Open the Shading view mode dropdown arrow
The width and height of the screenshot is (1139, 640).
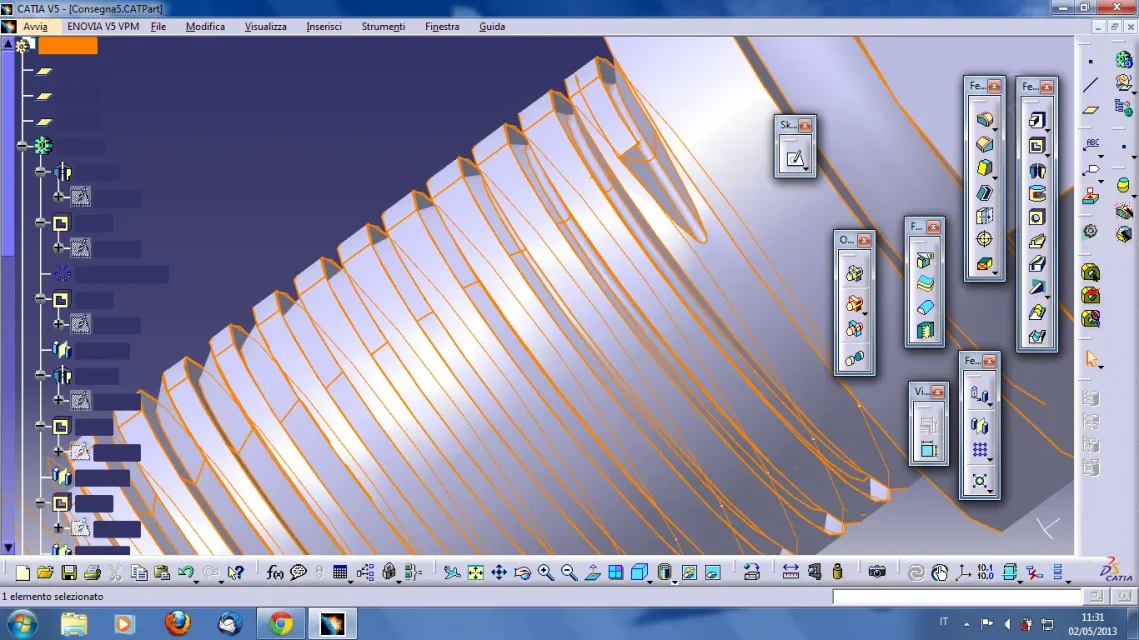[674, 582]
